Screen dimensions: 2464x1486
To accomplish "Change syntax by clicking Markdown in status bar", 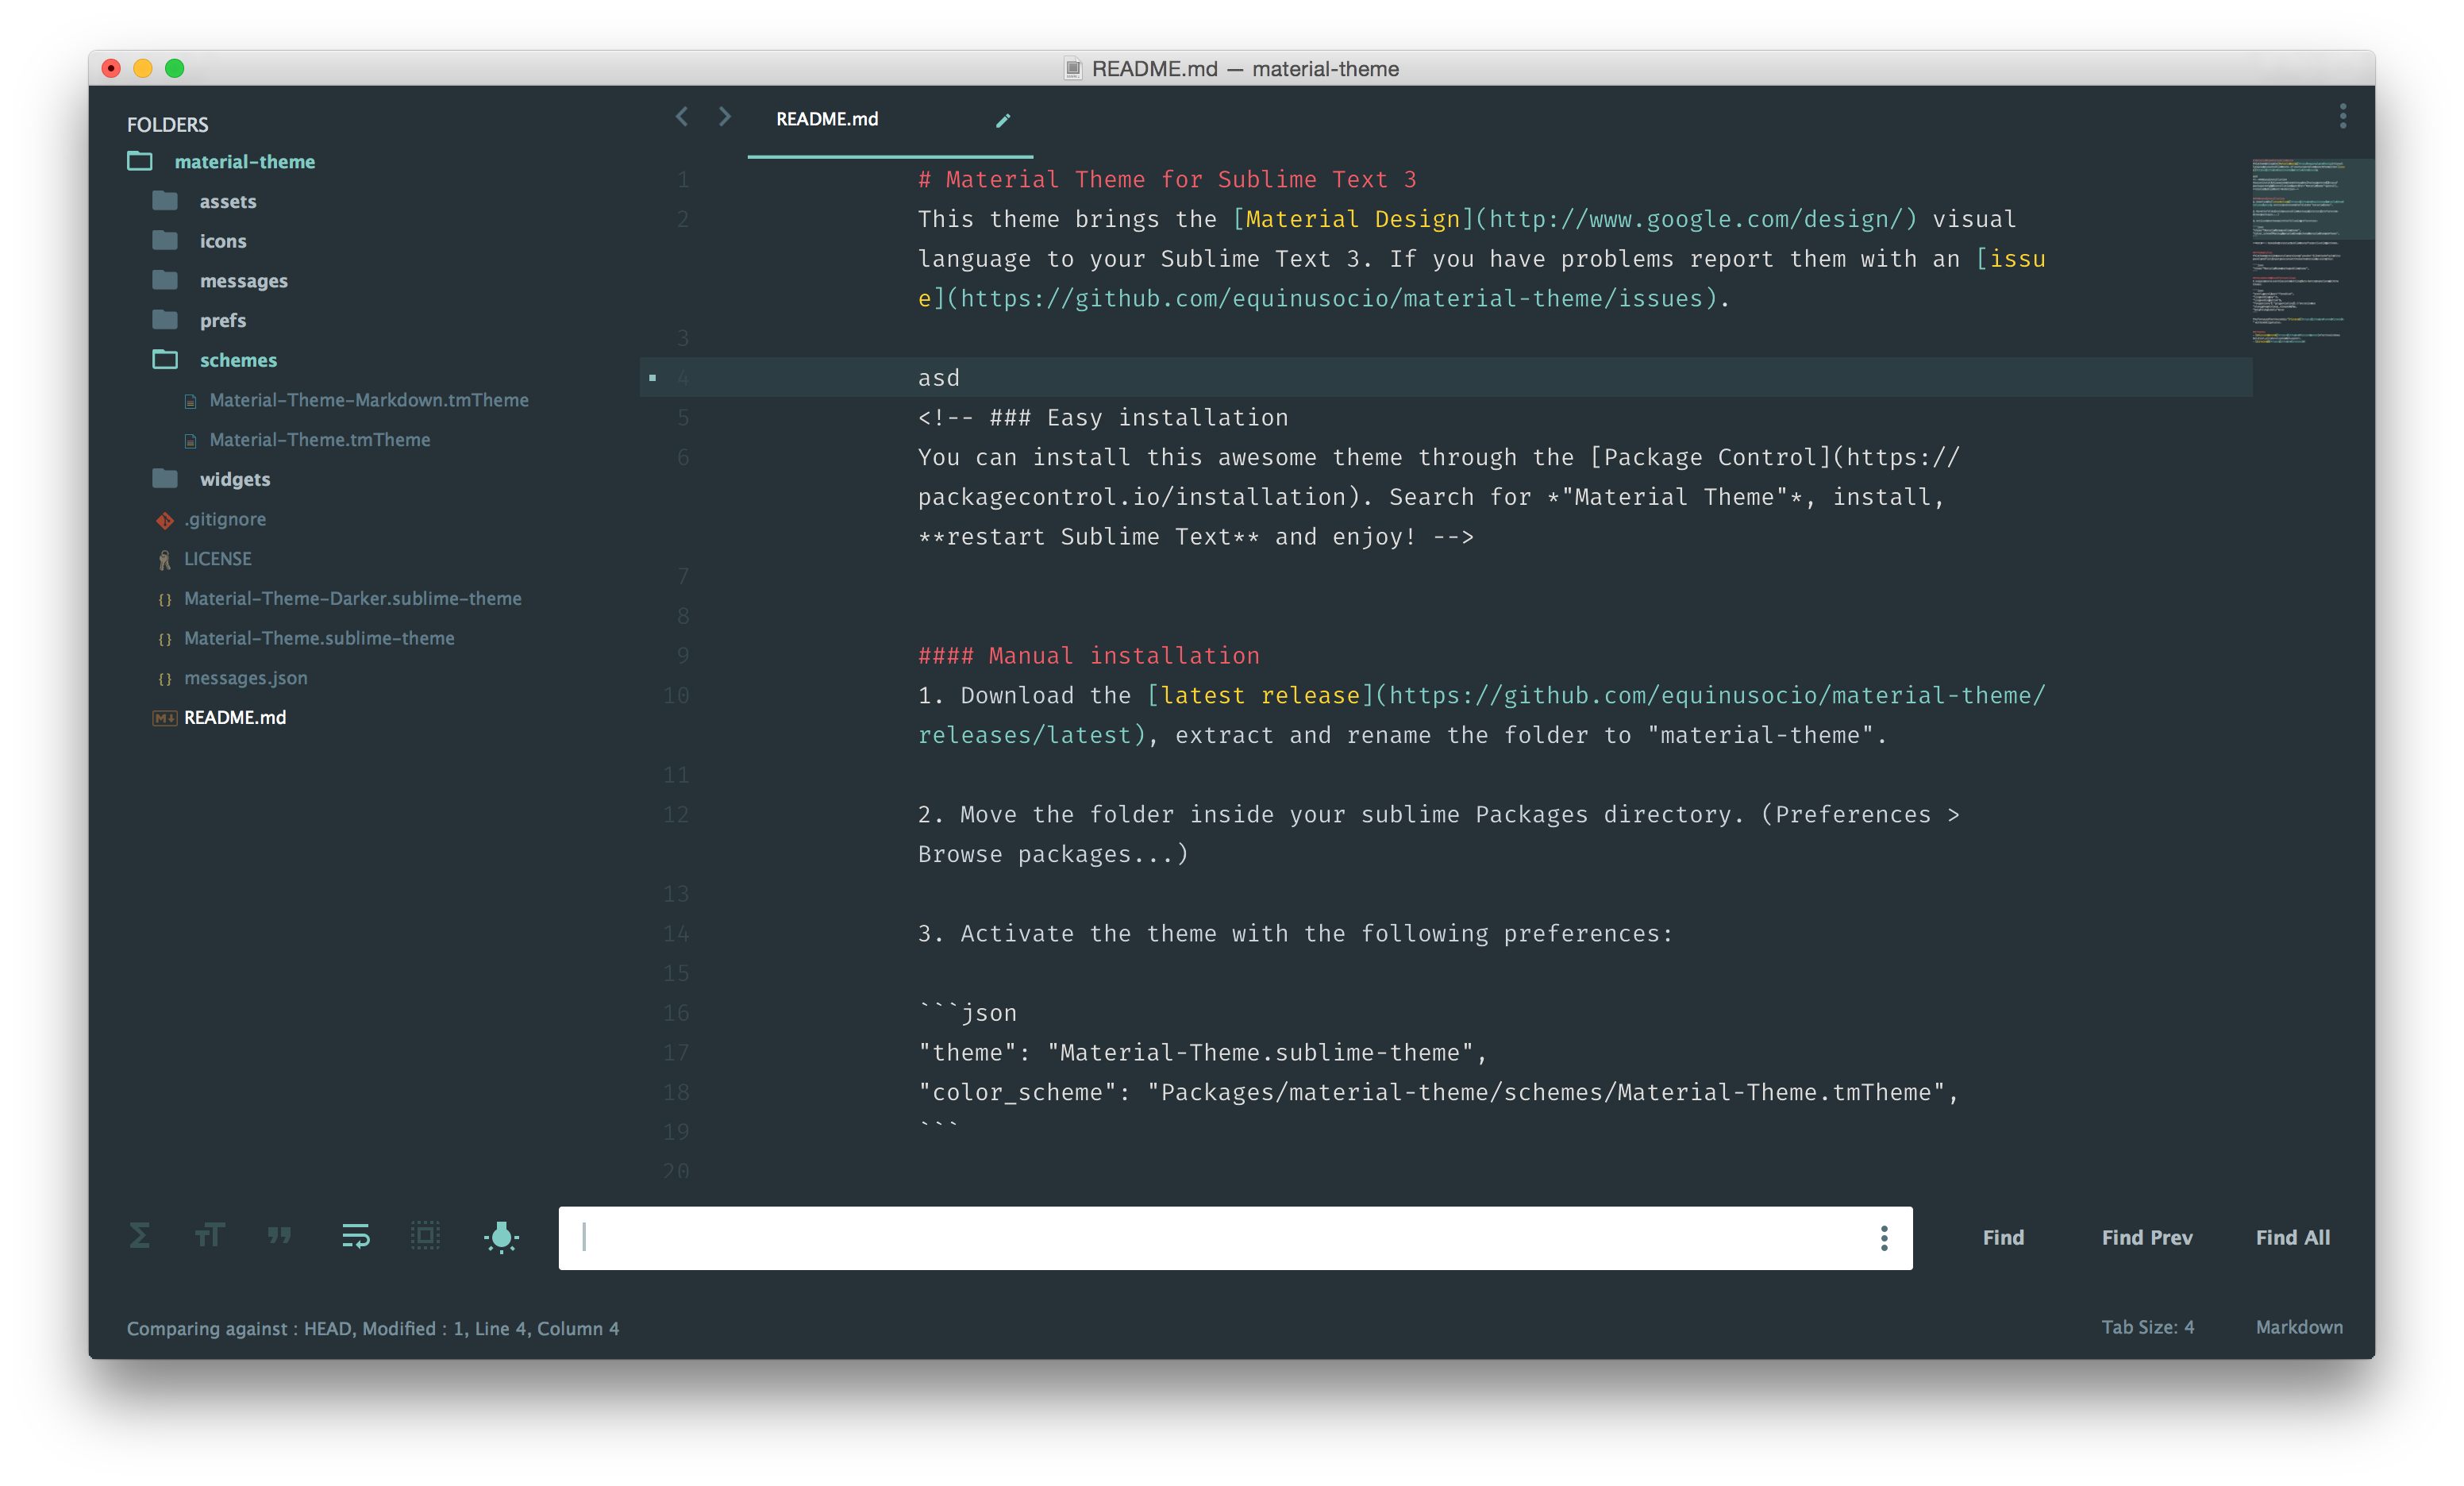I will [2300, 1327].
